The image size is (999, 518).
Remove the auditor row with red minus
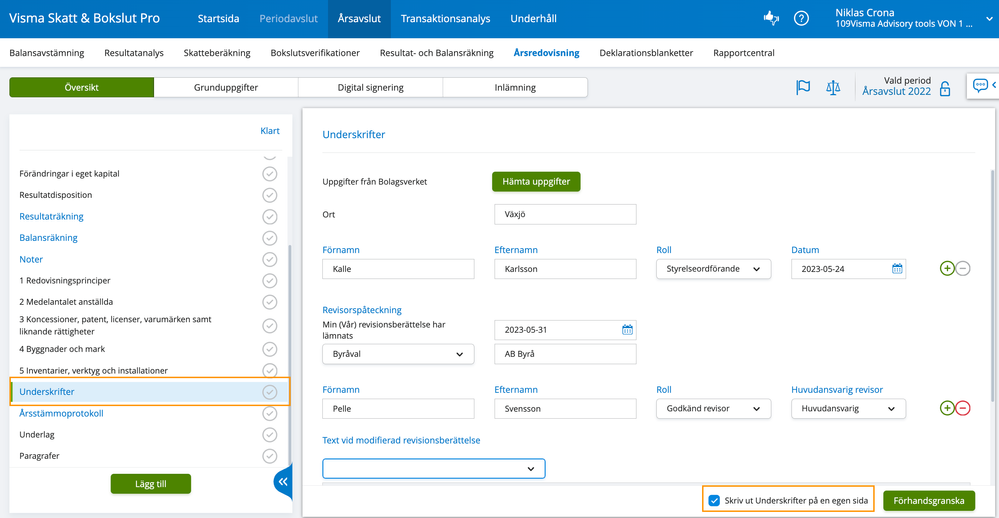963,408
